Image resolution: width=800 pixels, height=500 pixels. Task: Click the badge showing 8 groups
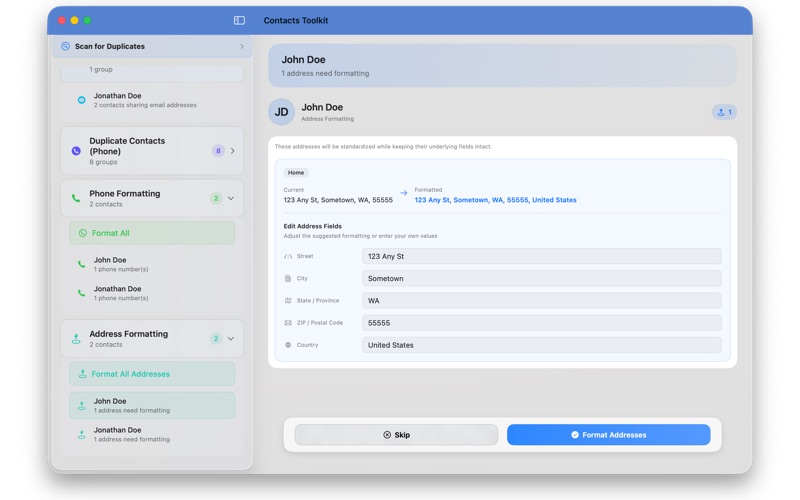(218, 151)
